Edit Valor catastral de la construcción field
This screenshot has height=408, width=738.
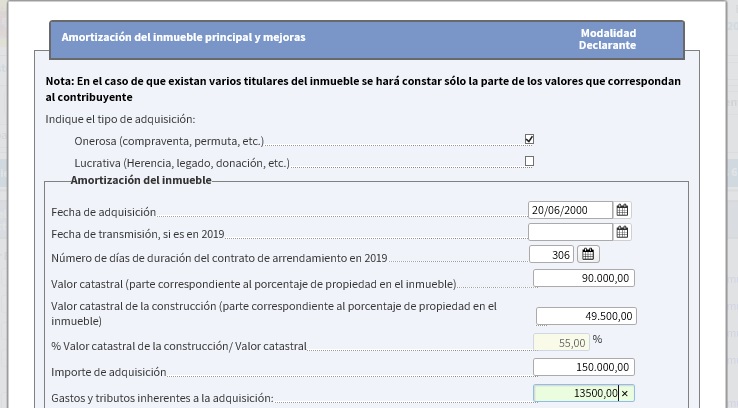[x=585, y=316]
